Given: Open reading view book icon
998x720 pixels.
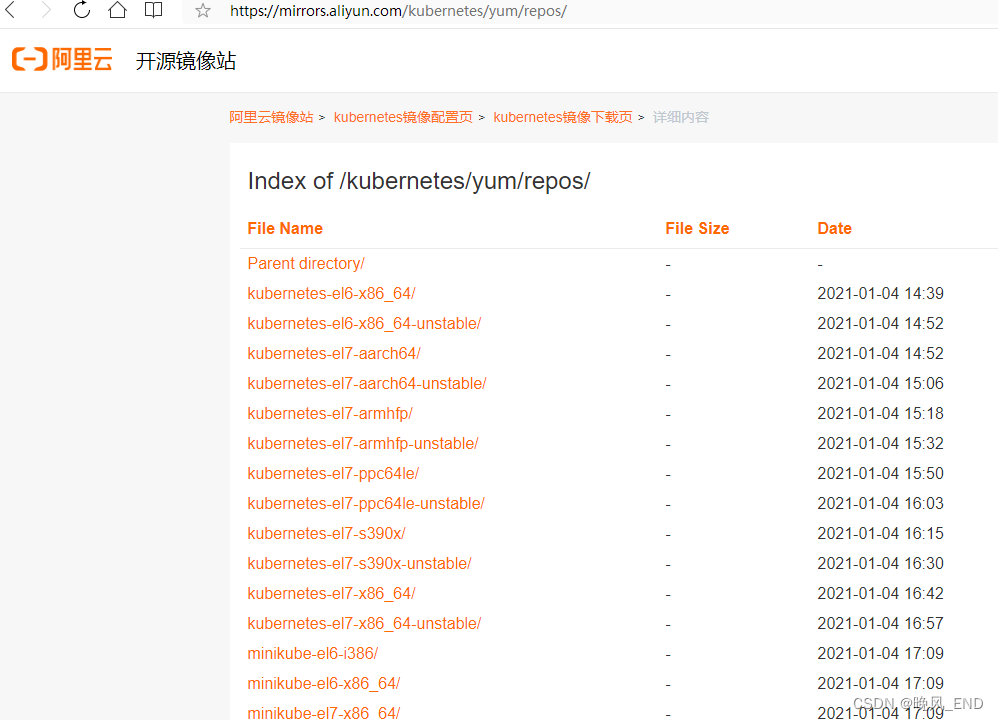Looking at the screenshot, I should pos(153,10).
